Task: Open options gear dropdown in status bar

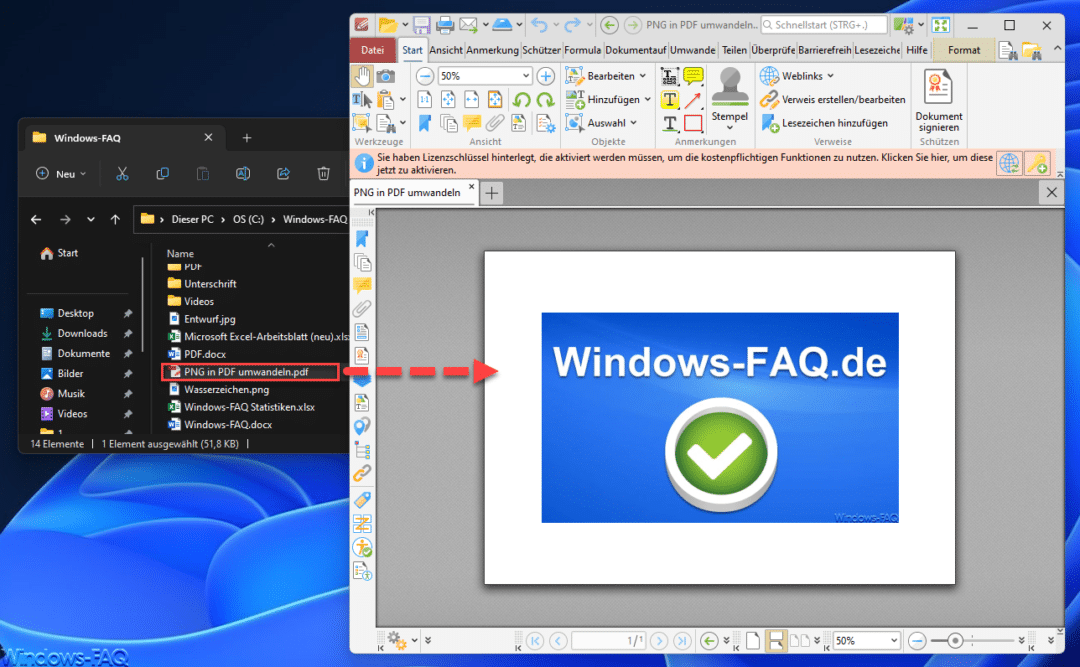Action: pos(415,641)
